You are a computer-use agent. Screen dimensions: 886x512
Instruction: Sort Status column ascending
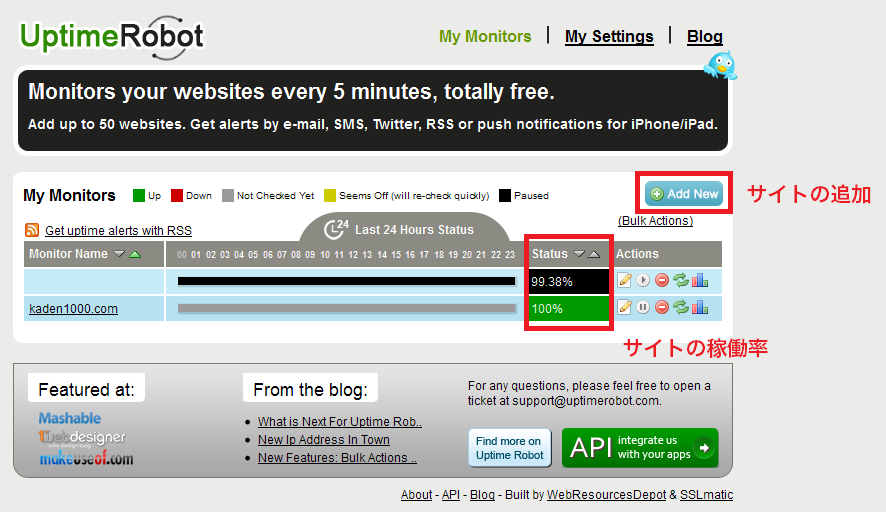(594, 254)
